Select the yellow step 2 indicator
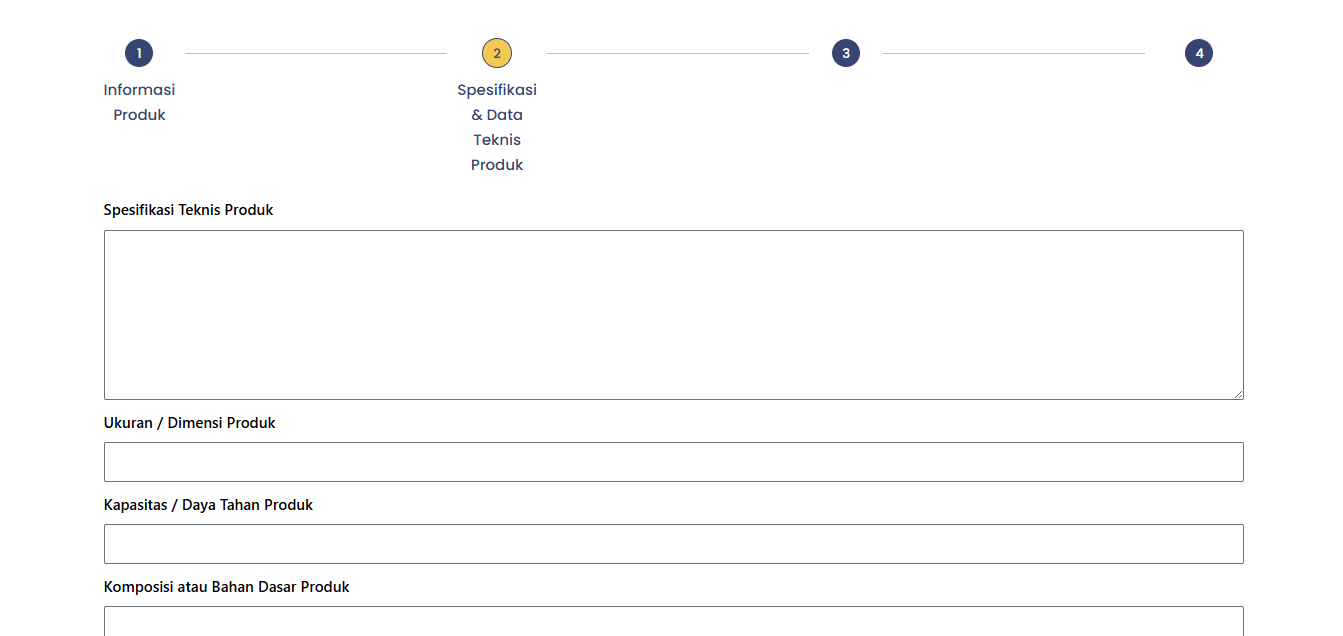Screen dimensions: 1343x636 tap(497, 53)
